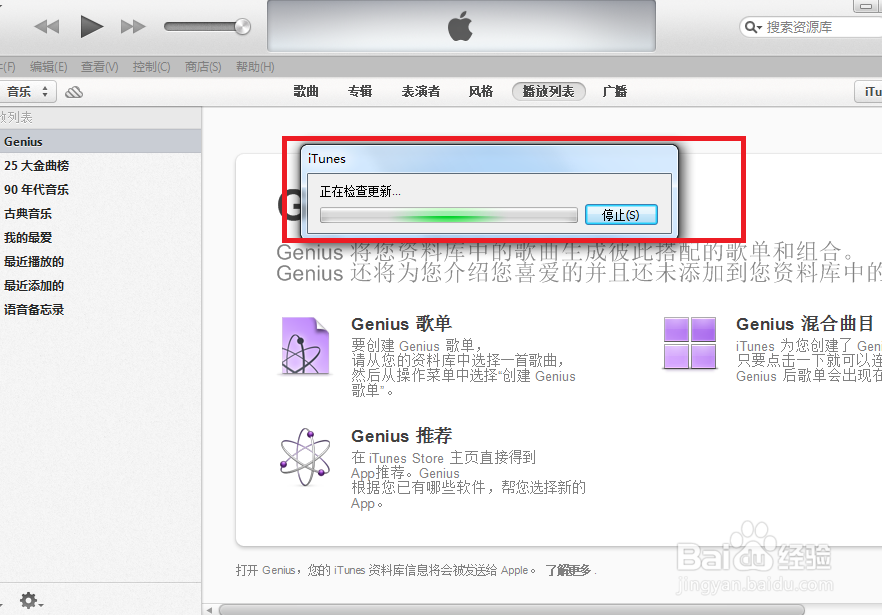Open the 控制(C) menu
Image resolution: width=882 pixels, height=615 pixels.
(151, 67)
